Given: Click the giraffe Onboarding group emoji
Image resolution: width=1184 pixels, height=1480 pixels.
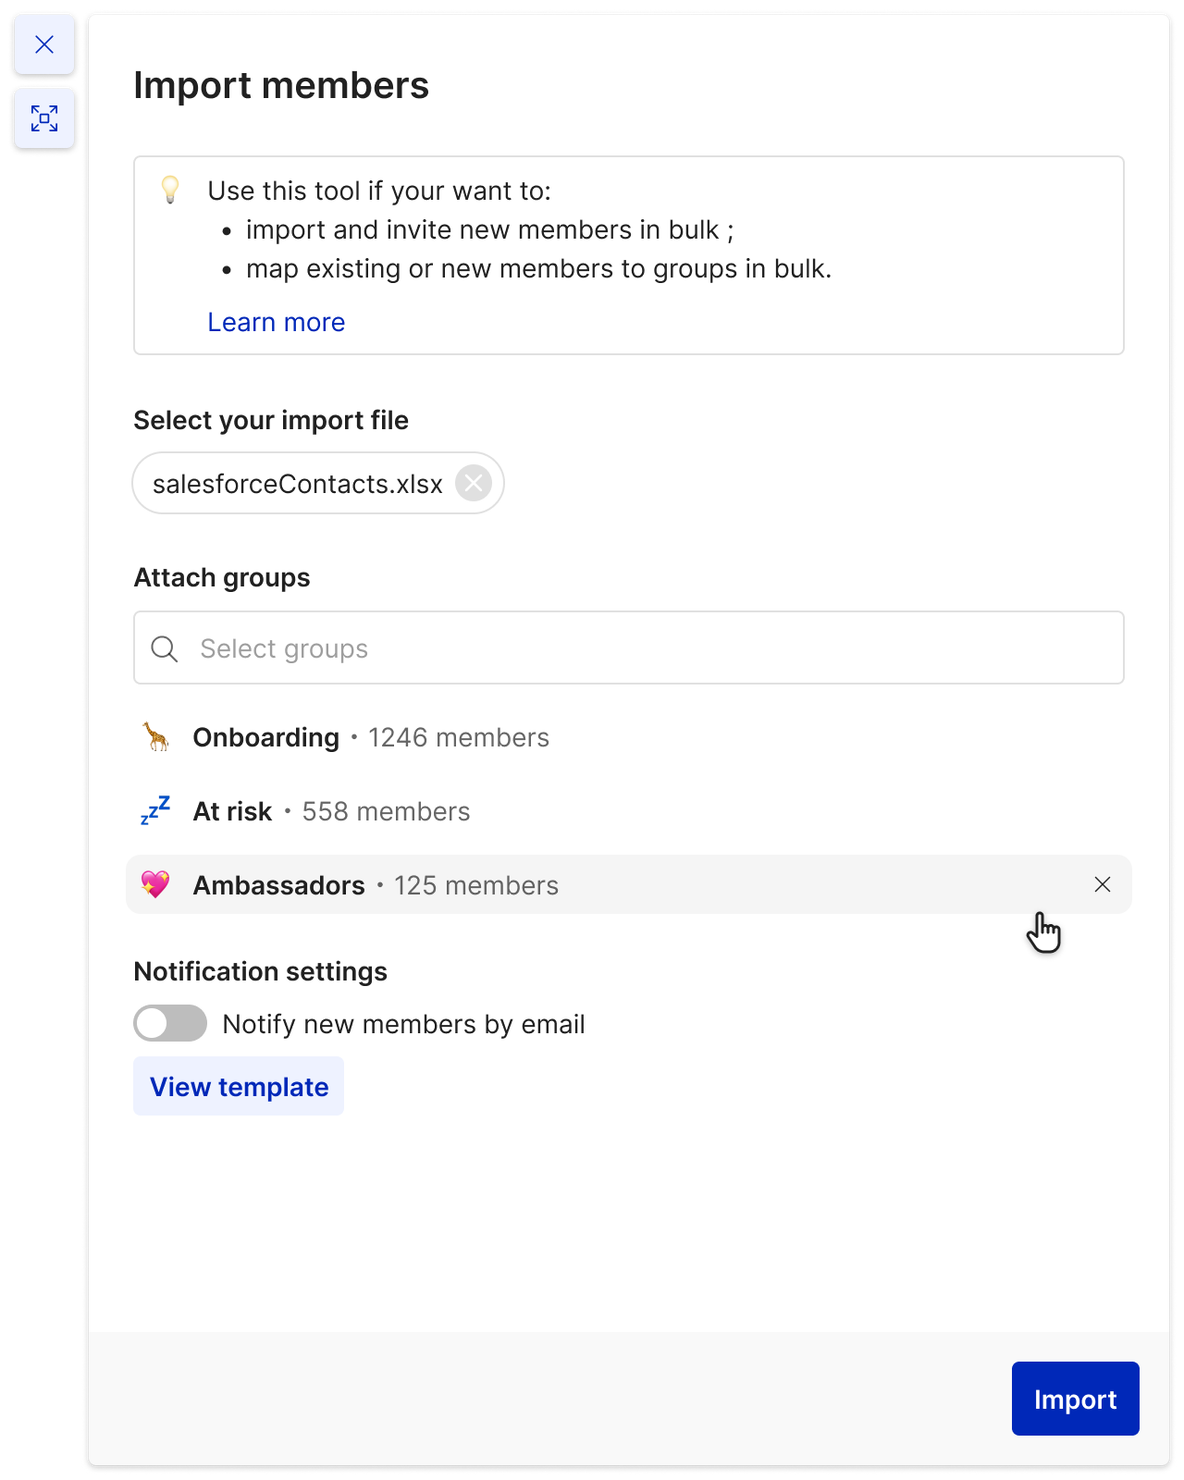Looking at the screenshot, I should [155, 737].
